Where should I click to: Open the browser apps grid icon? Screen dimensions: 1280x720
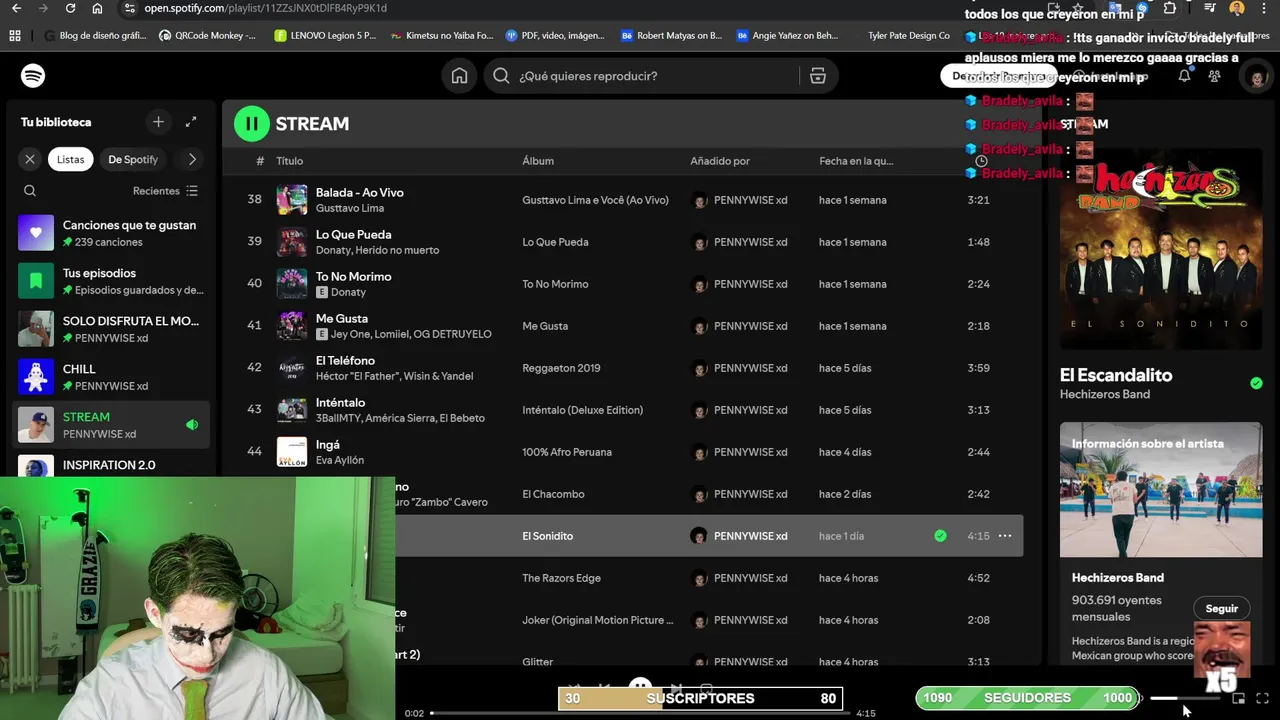tap(15, 35)
